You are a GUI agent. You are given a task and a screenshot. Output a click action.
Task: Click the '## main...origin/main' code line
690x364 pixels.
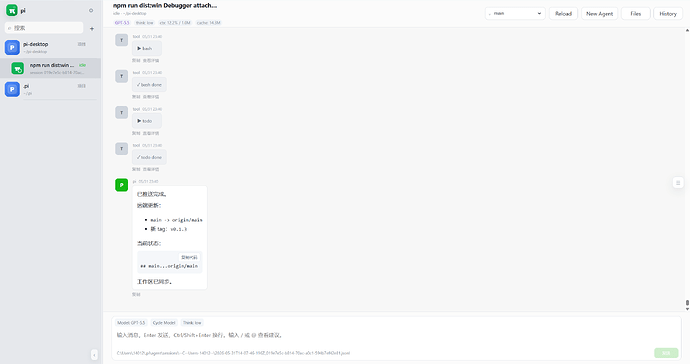pyautogui.click(x=169, y=266)
